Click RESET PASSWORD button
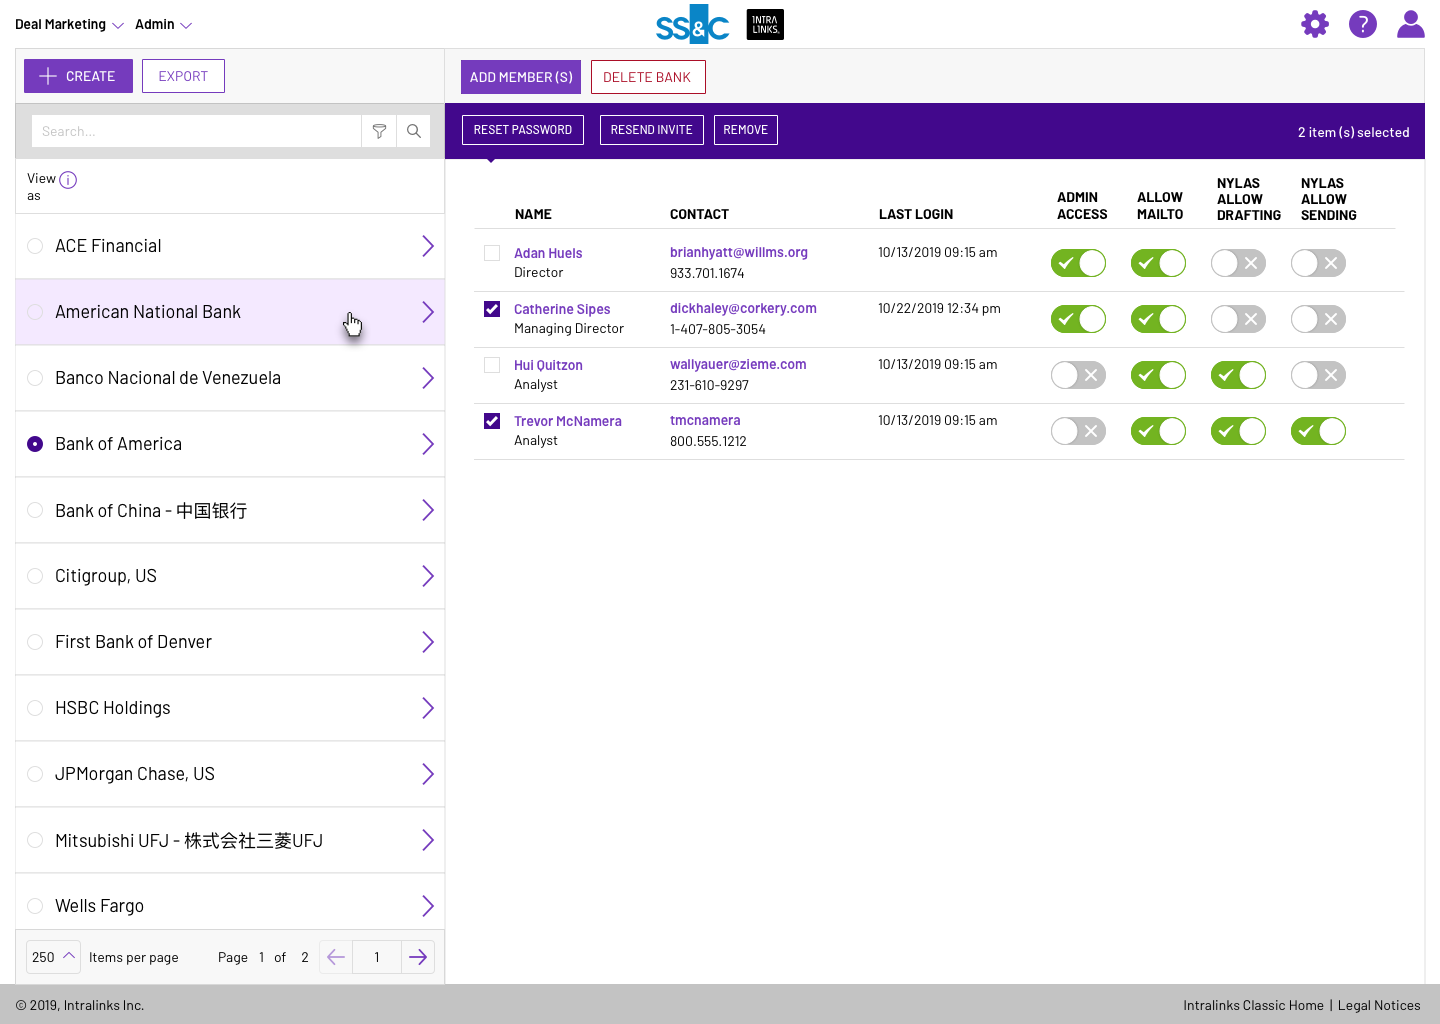 [523, 130]
